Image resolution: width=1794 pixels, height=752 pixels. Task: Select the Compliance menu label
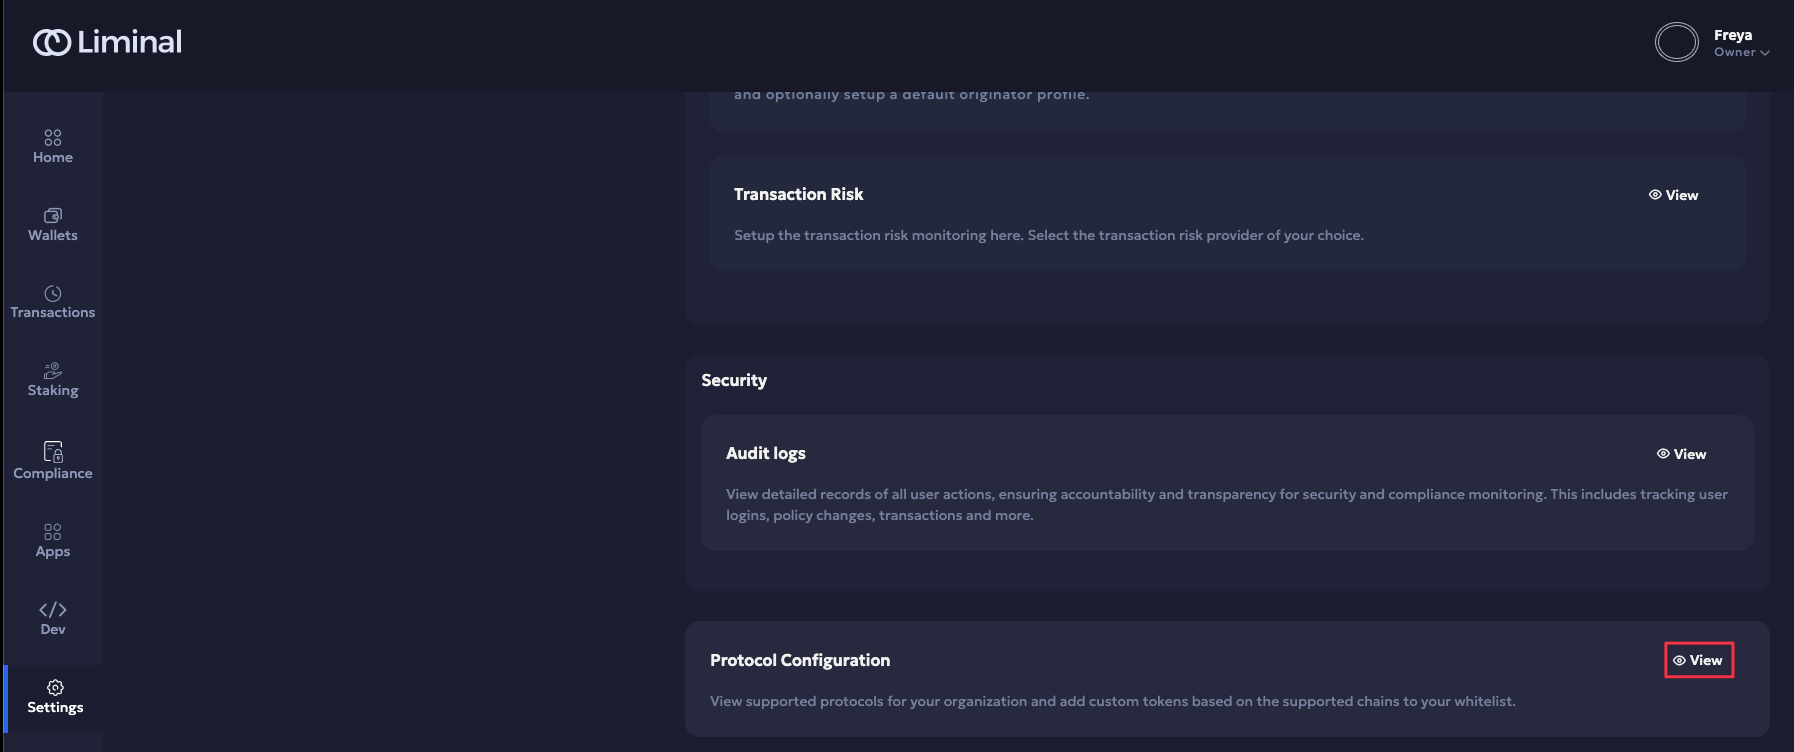tap(53, 473)
